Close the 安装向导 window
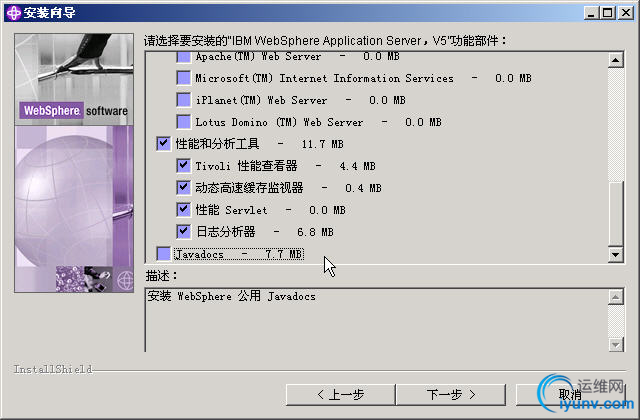Screen dimensions: 640x420 coord(625,13)
